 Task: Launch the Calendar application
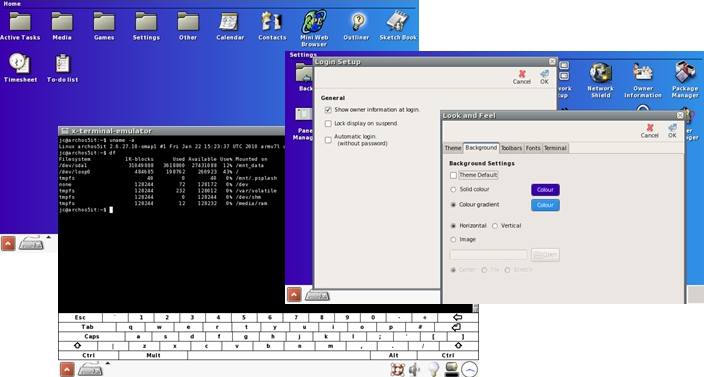[x=230, y=26]
